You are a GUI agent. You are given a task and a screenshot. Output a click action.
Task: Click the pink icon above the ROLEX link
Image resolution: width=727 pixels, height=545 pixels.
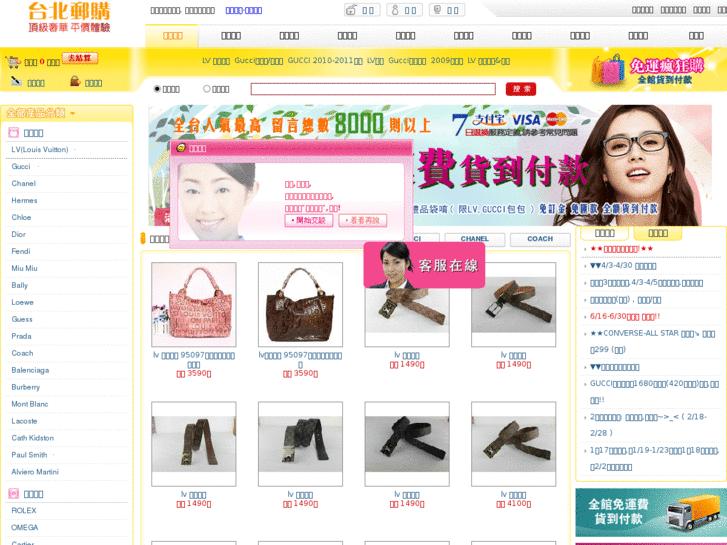point(13,494)
